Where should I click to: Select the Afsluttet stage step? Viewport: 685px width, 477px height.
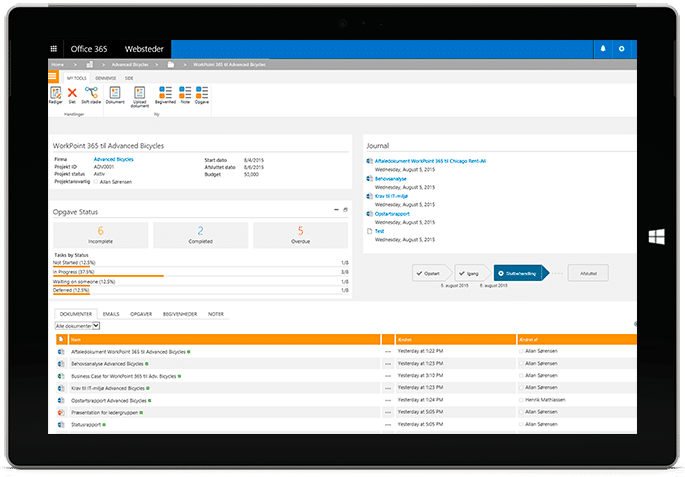(588, 273)
